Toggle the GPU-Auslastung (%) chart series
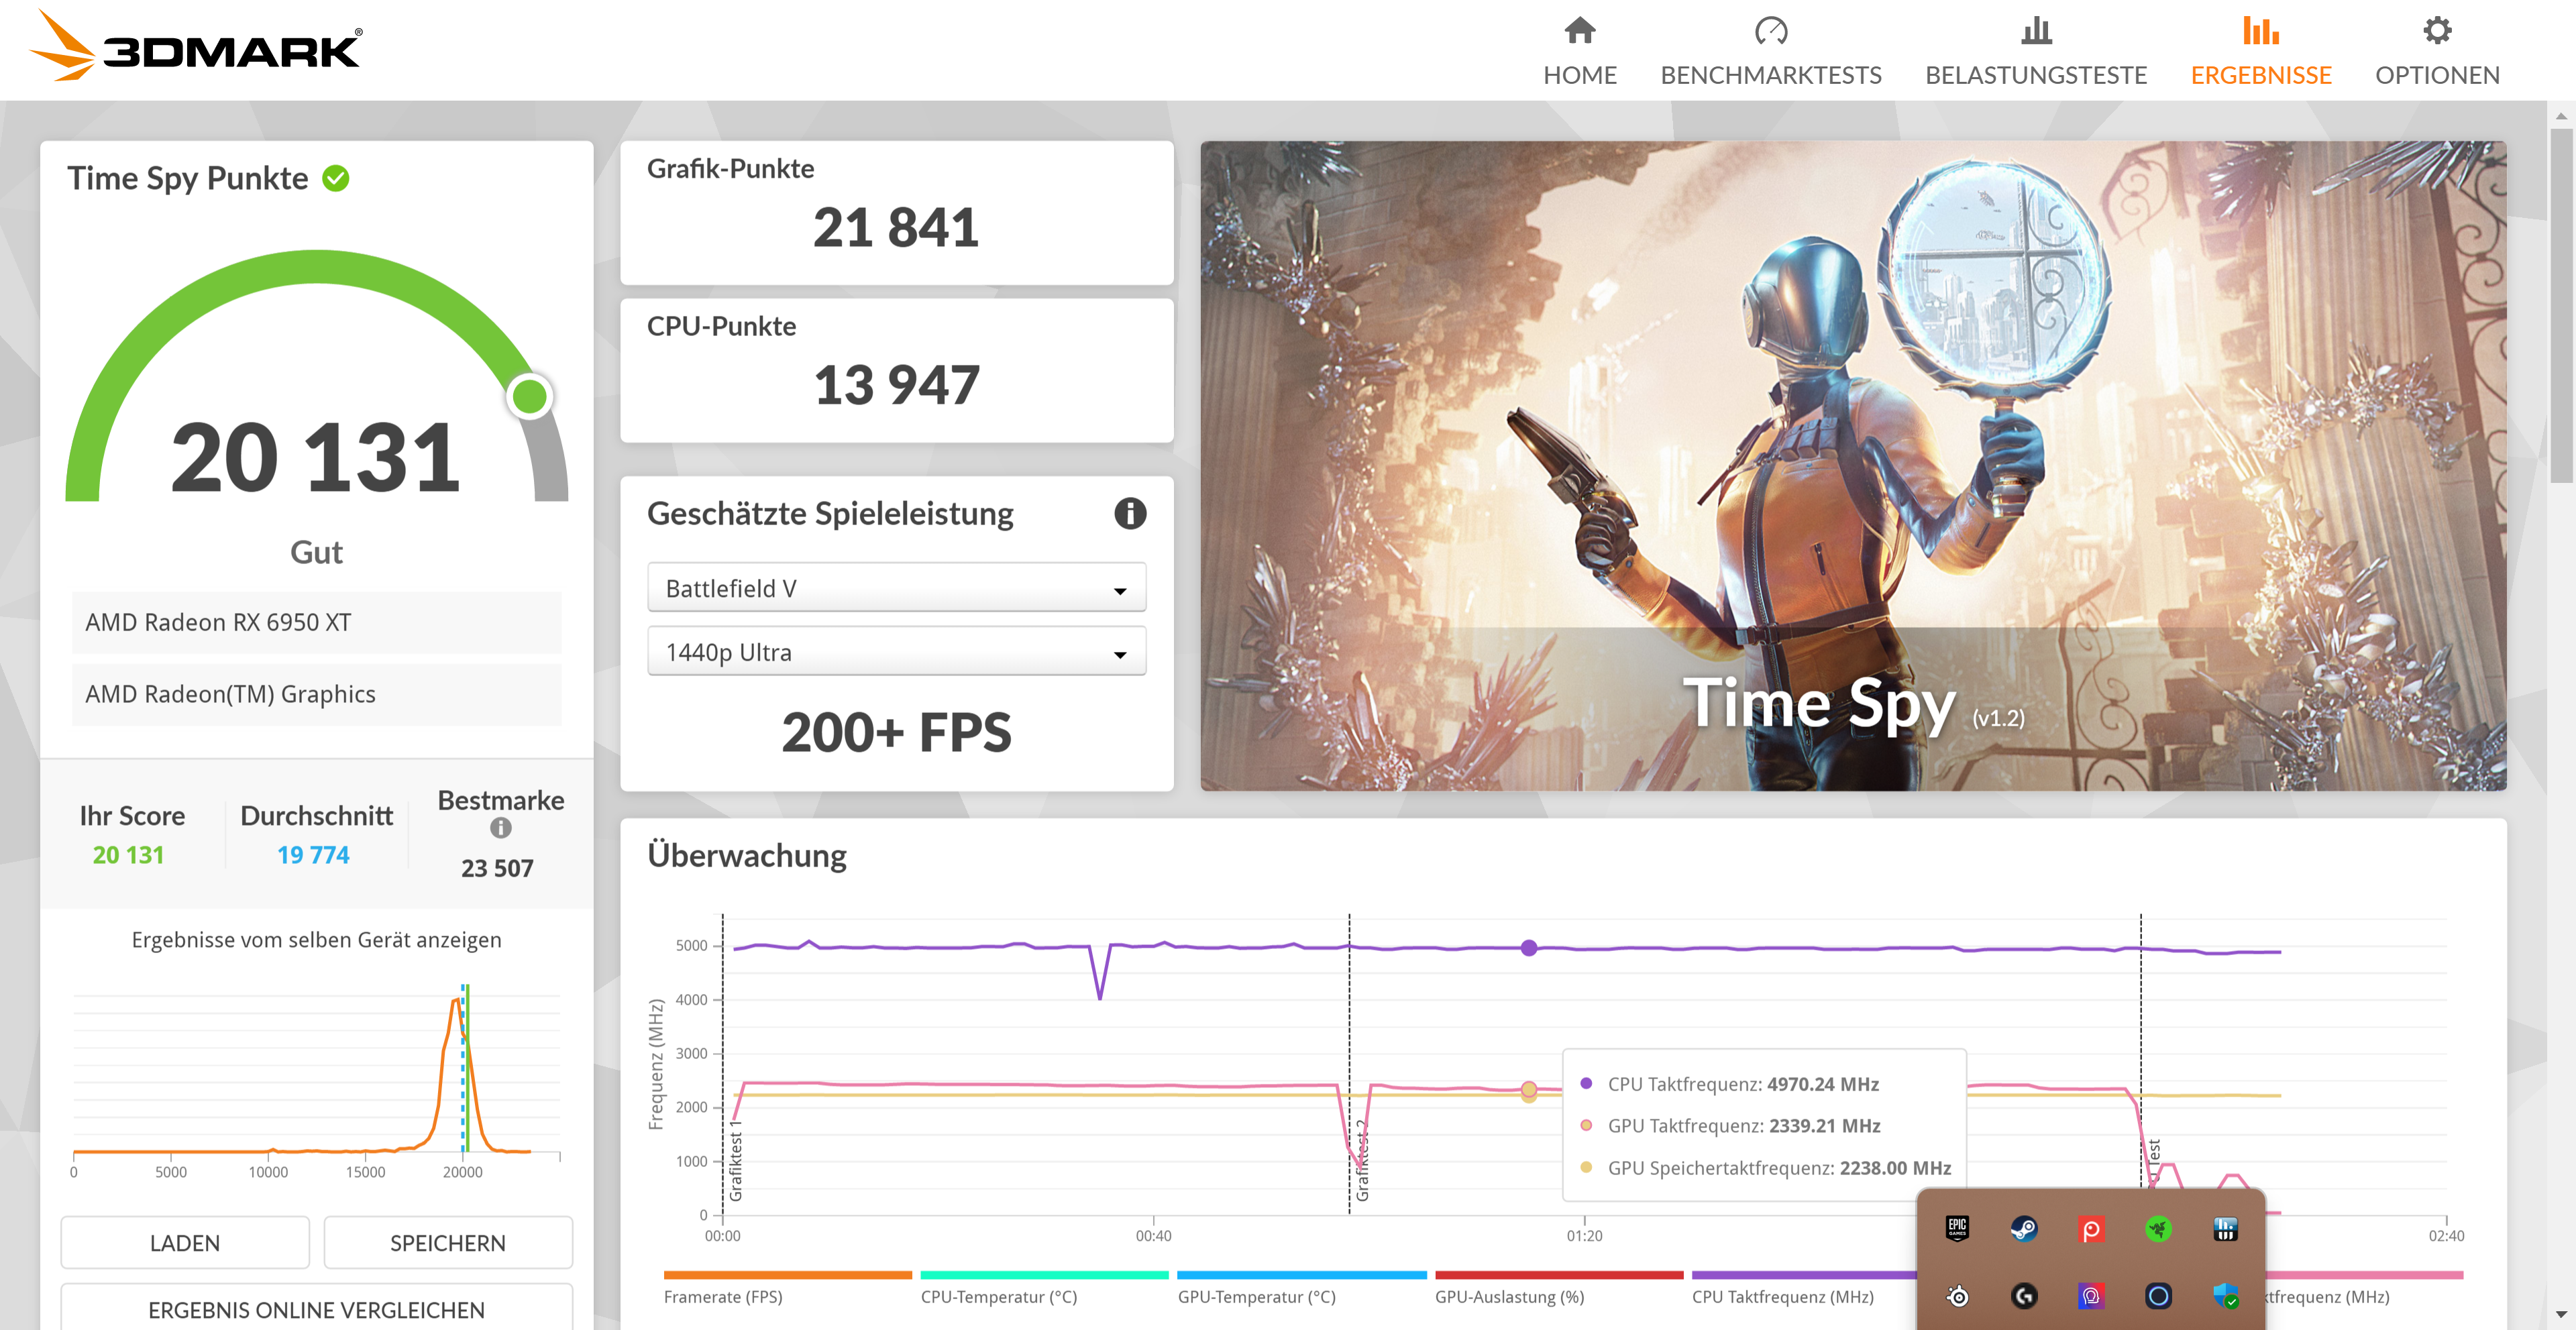 coord(1509,1296)
